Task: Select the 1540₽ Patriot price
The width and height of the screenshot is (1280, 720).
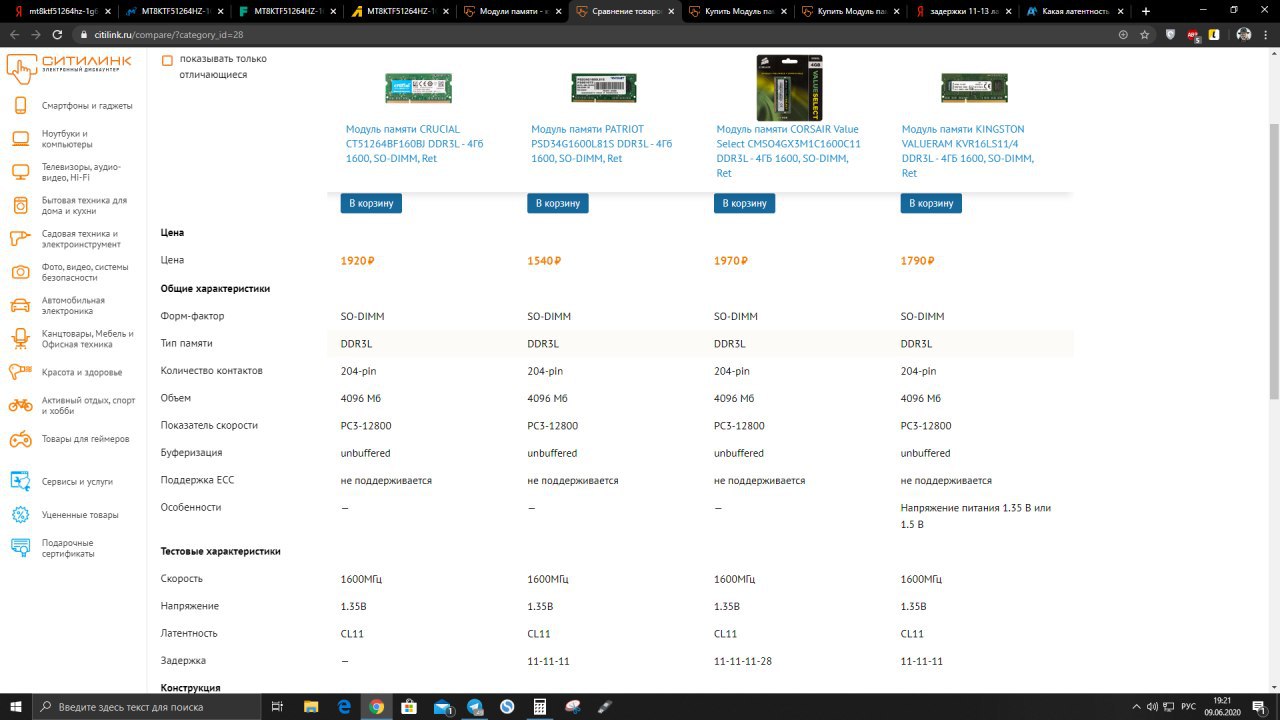Action: pos(544,261)
